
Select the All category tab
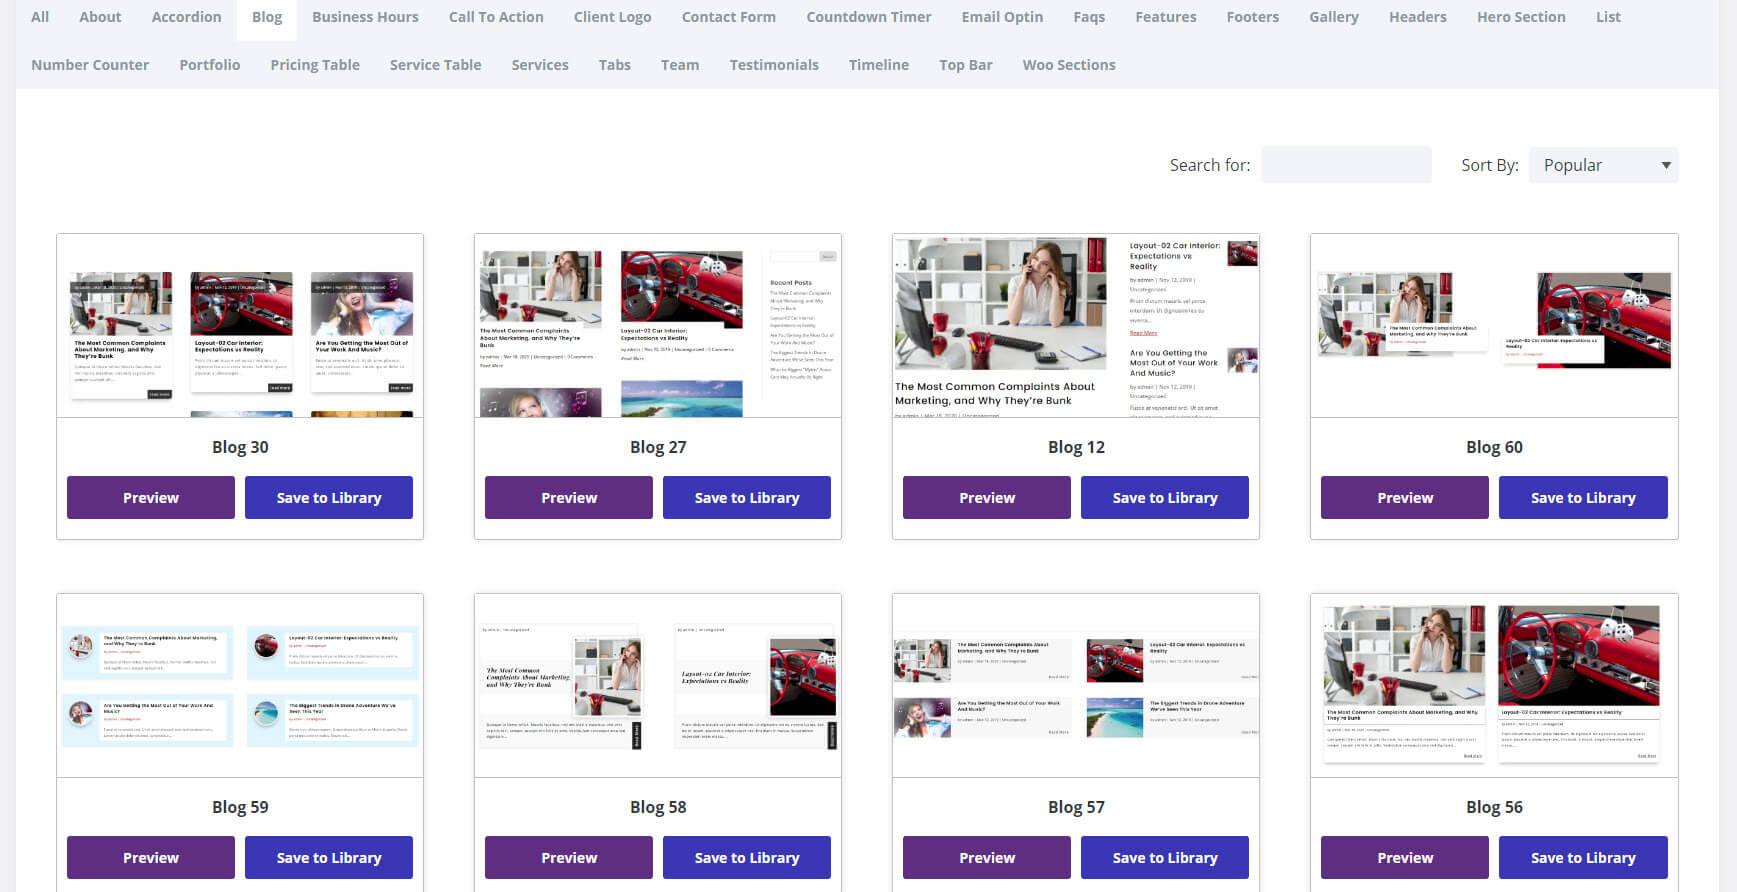40,17
